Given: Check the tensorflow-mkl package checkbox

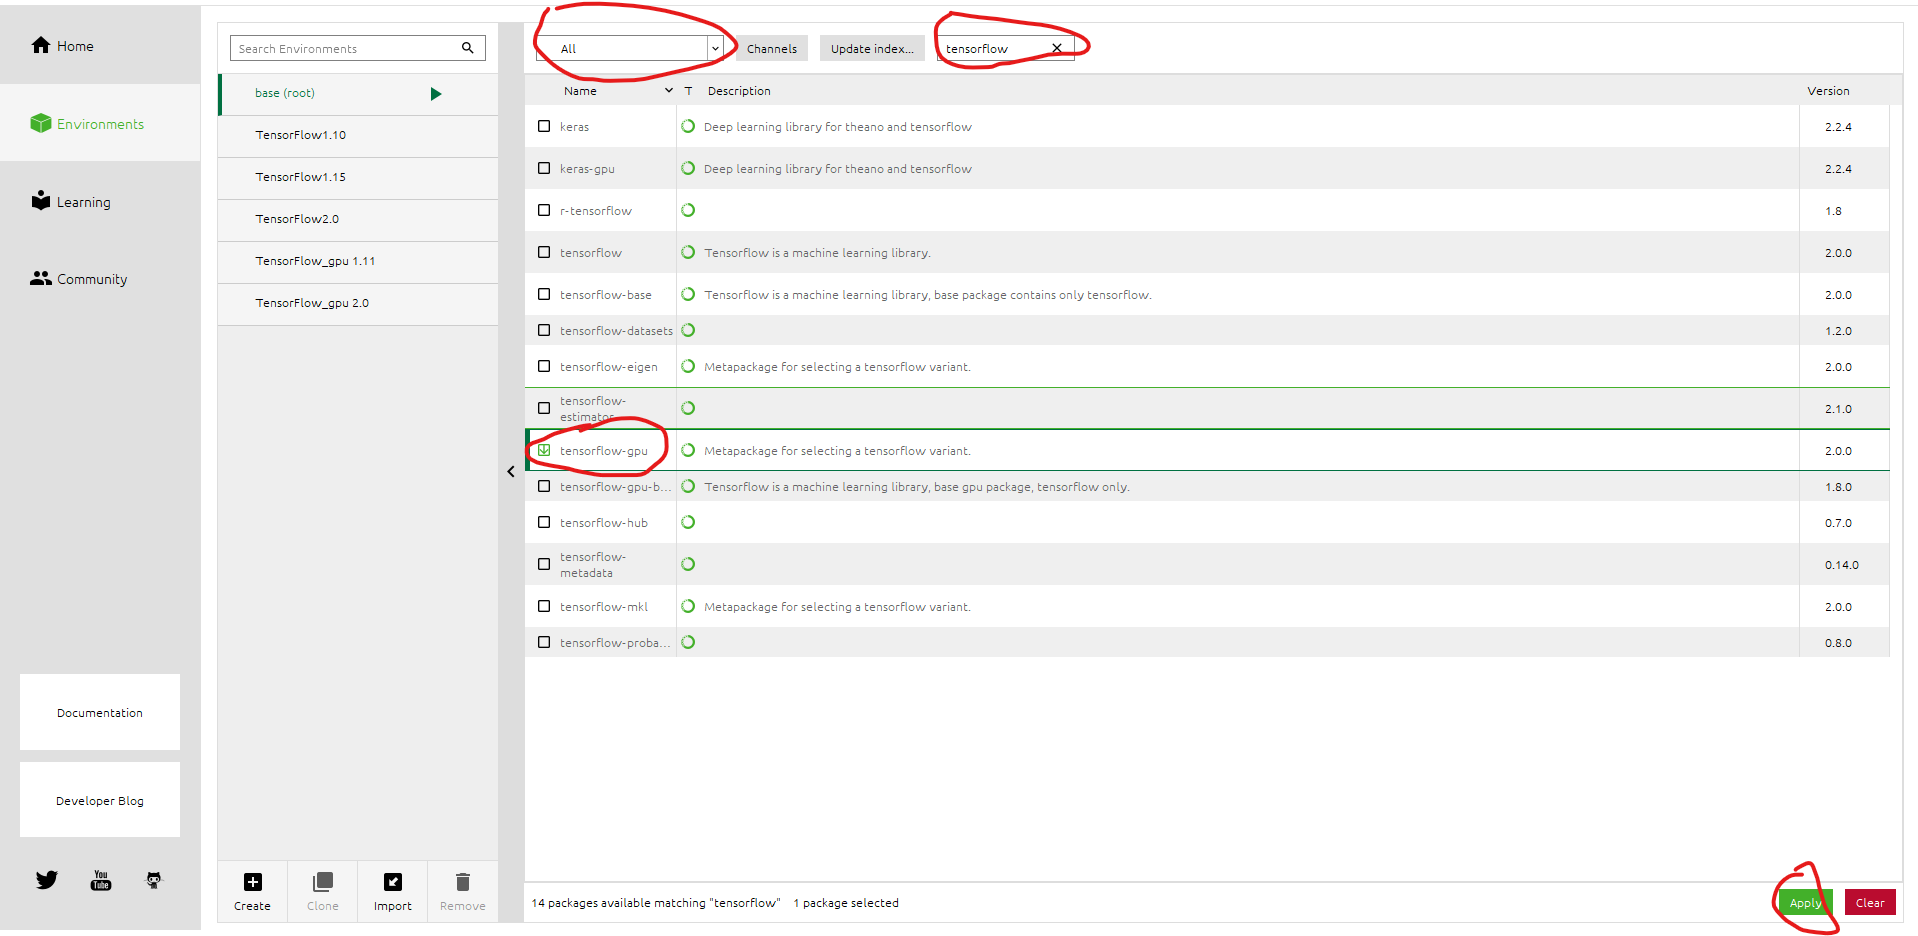Looking at the screenshot, I should [x=544, y=606].
